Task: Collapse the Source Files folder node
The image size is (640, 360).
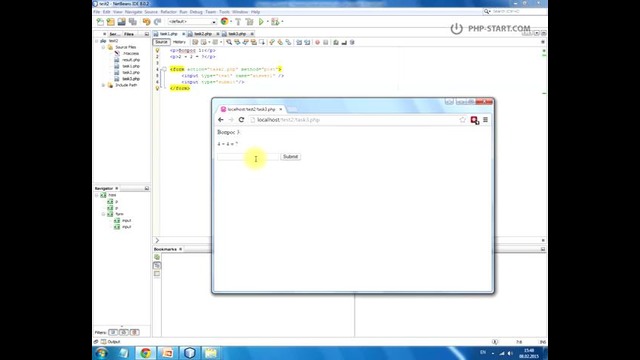Action: click(x=103, y=47)
